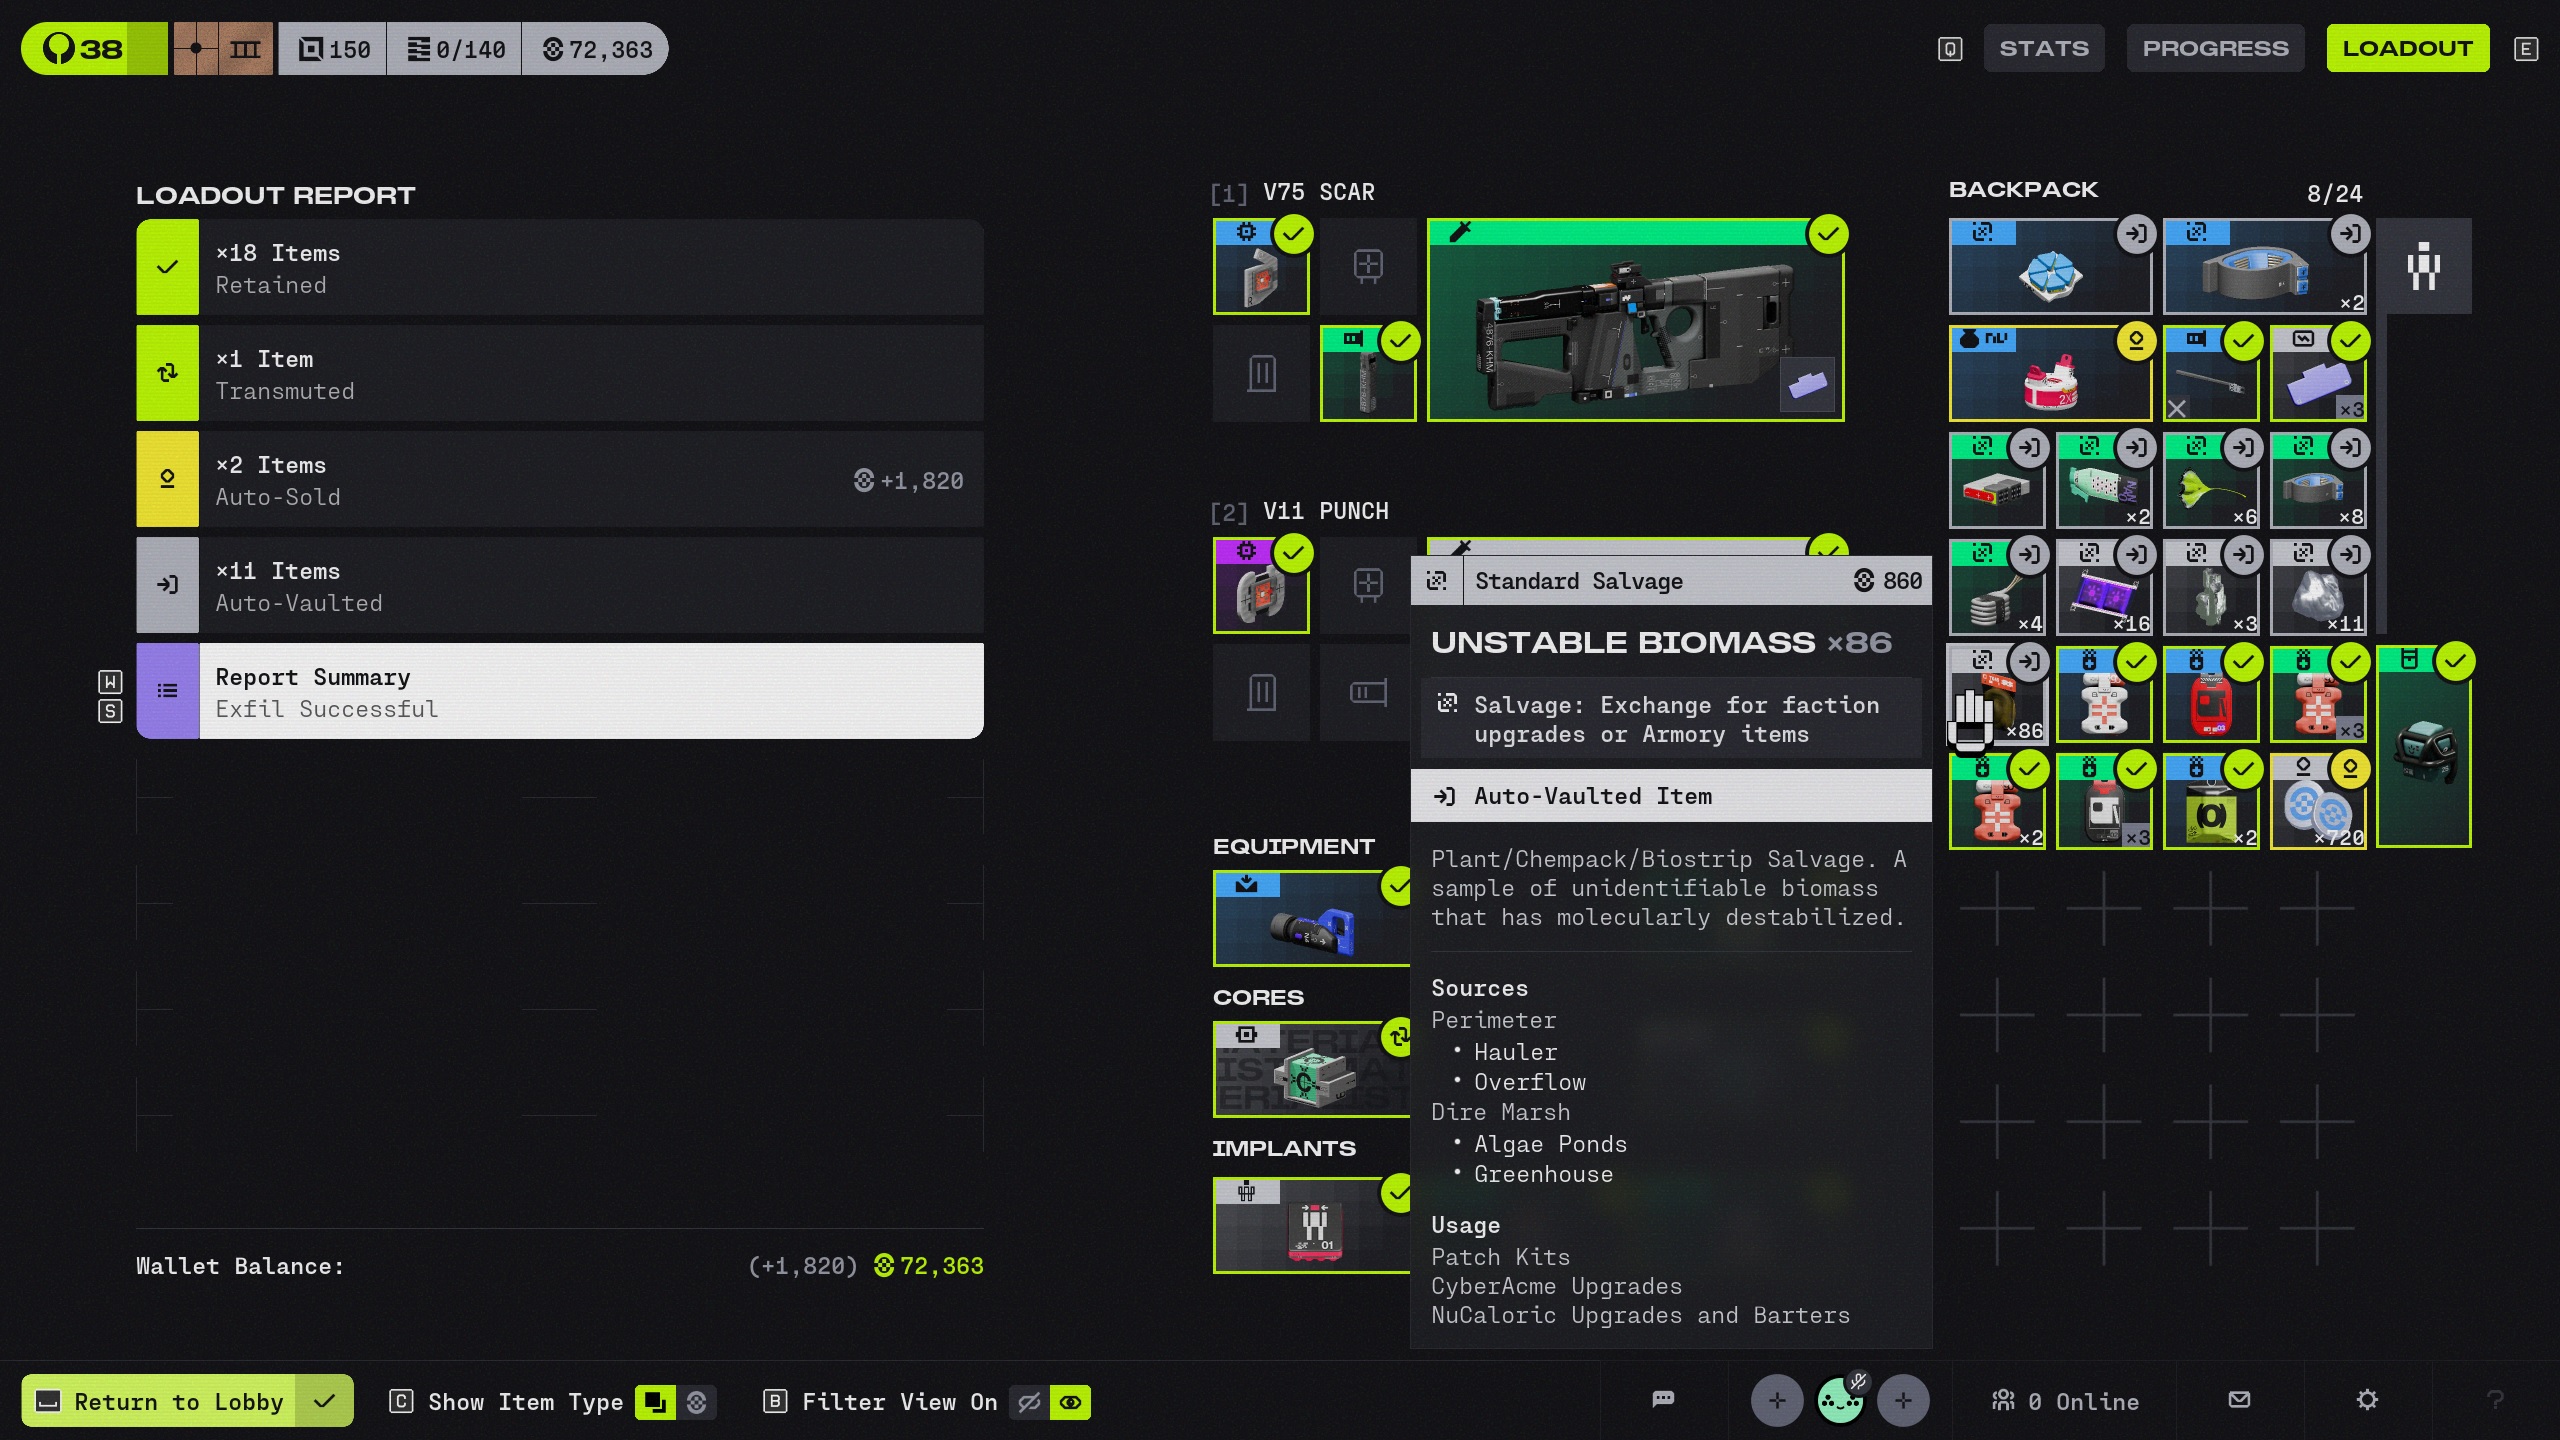Select the V75 SCAR weapon thumbnail

1634,322
